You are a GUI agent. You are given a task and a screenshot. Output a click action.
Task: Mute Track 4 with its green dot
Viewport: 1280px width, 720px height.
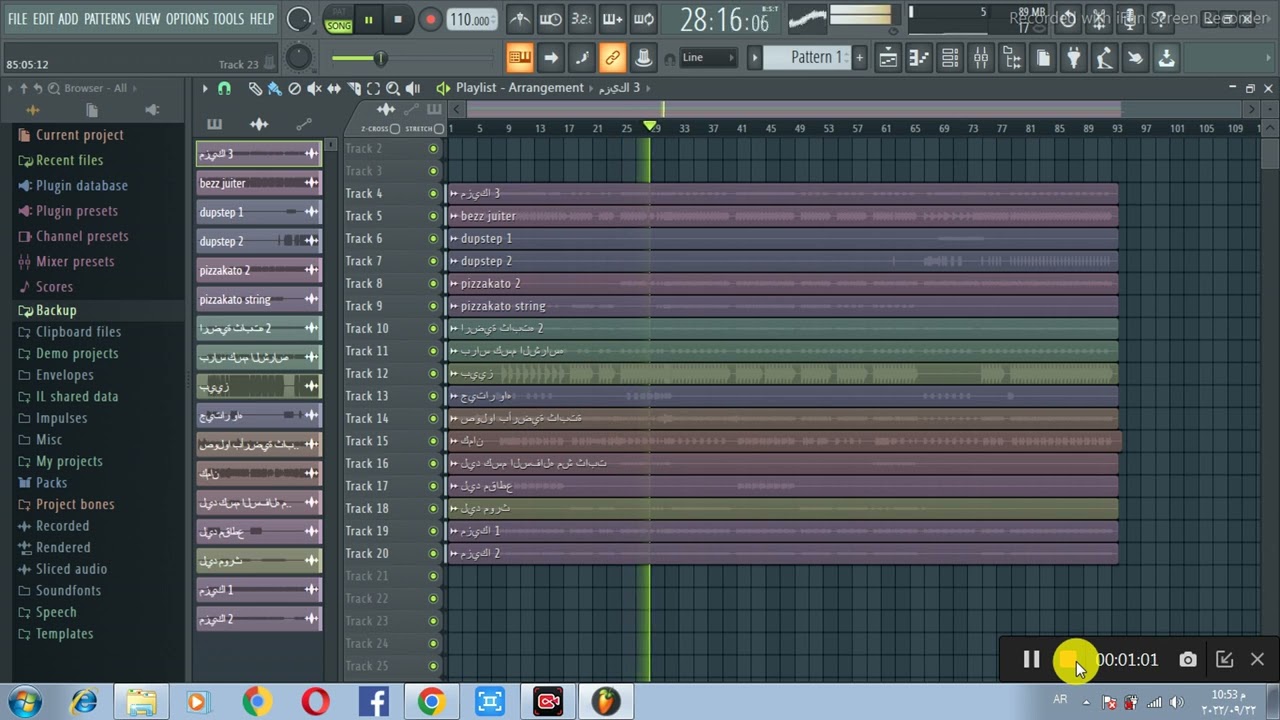(x=433, y=194)
